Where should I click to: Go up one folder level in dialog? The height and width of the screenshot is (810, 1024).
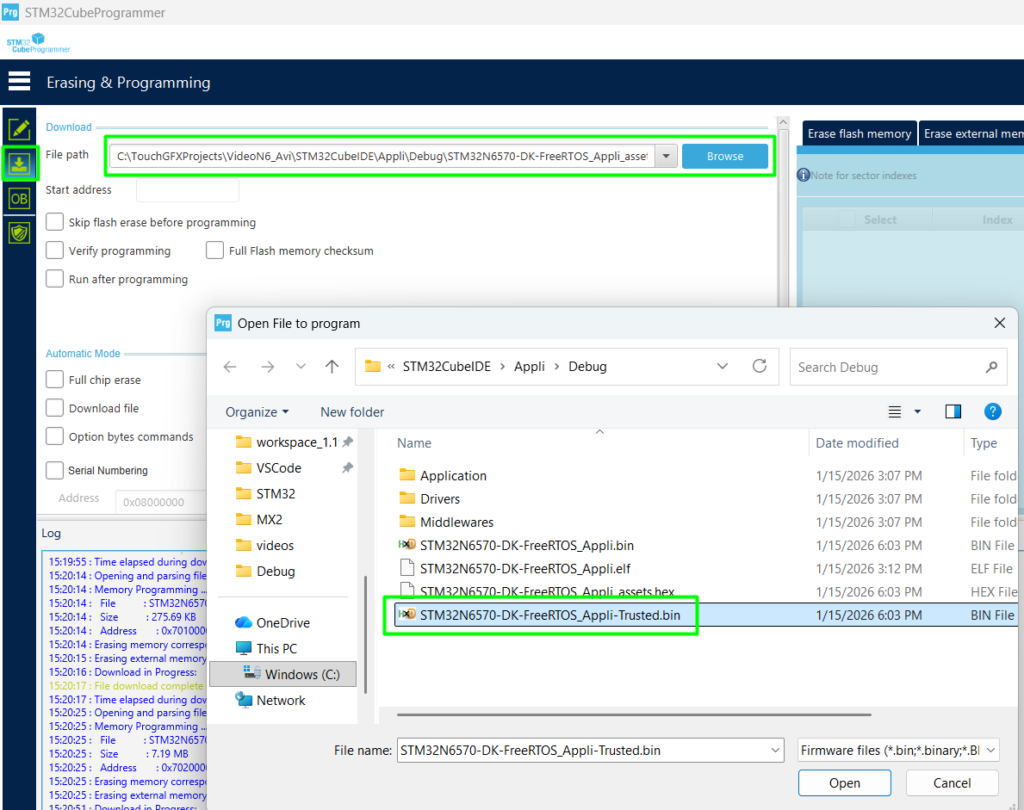(332, 367)
